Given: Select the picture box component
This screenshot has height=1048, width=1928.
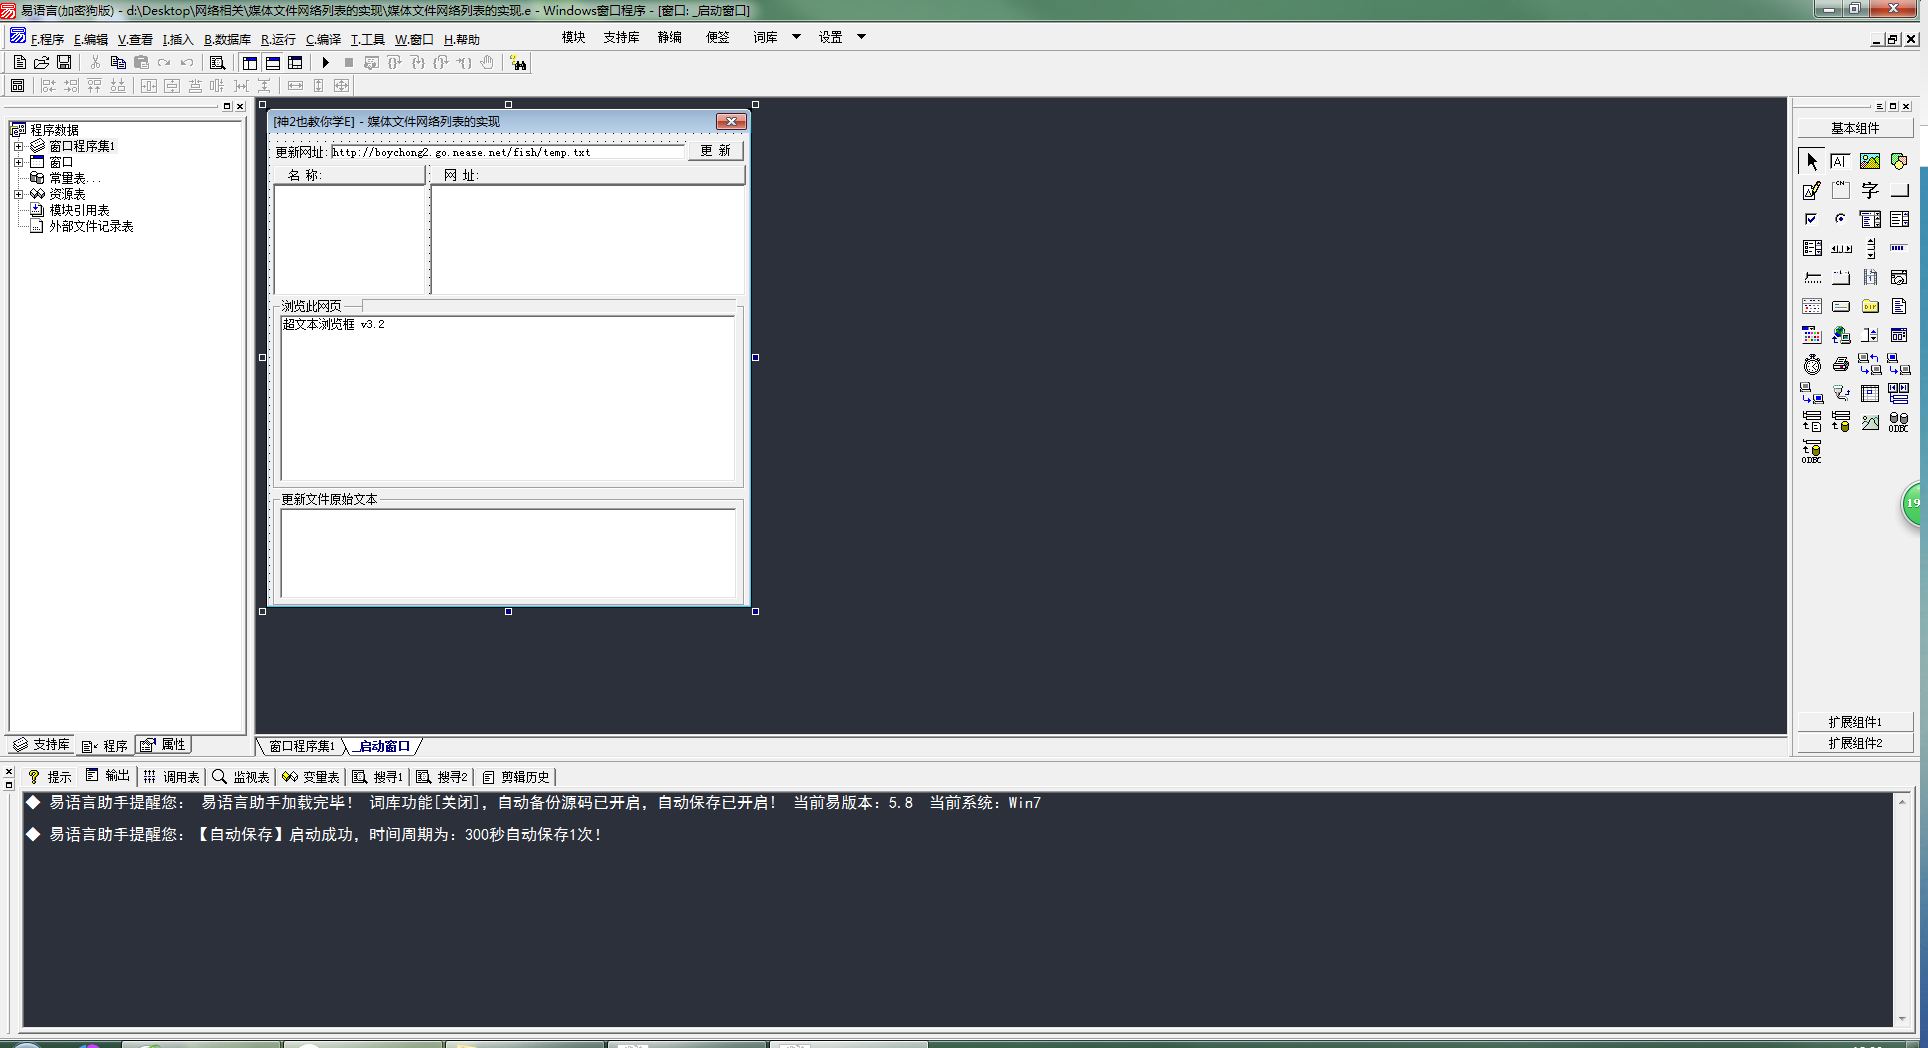Looking at the screenshot, I should [1869, 161].
